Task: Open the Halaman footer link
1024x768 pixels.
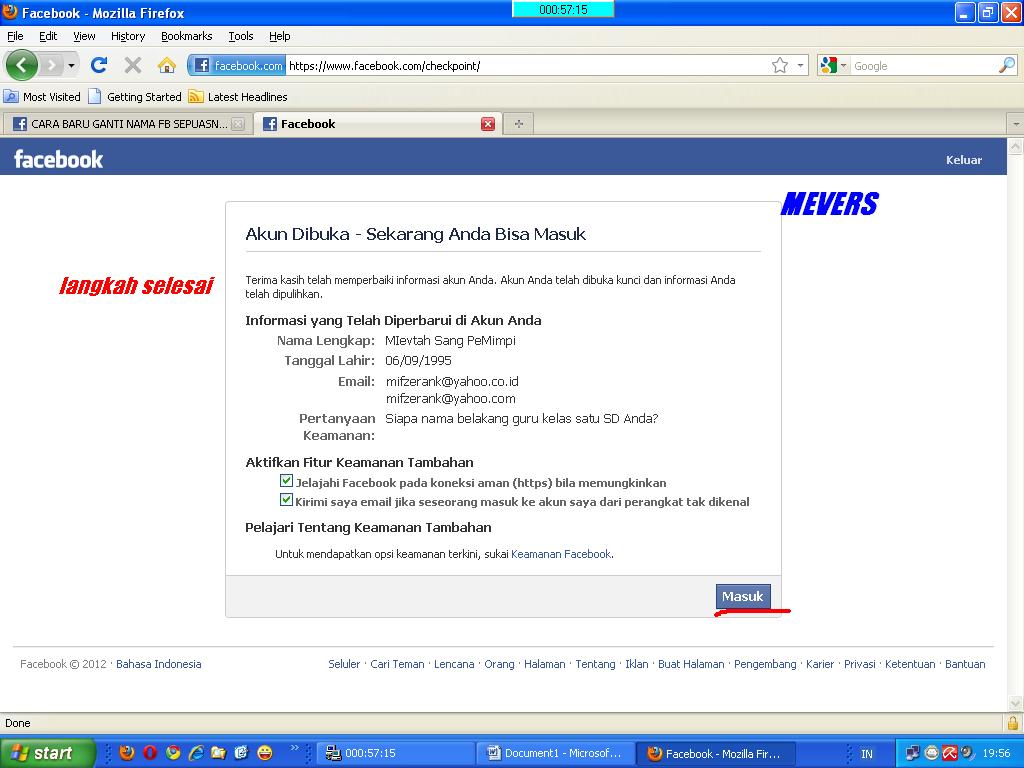Action: (x=544, y=664)
